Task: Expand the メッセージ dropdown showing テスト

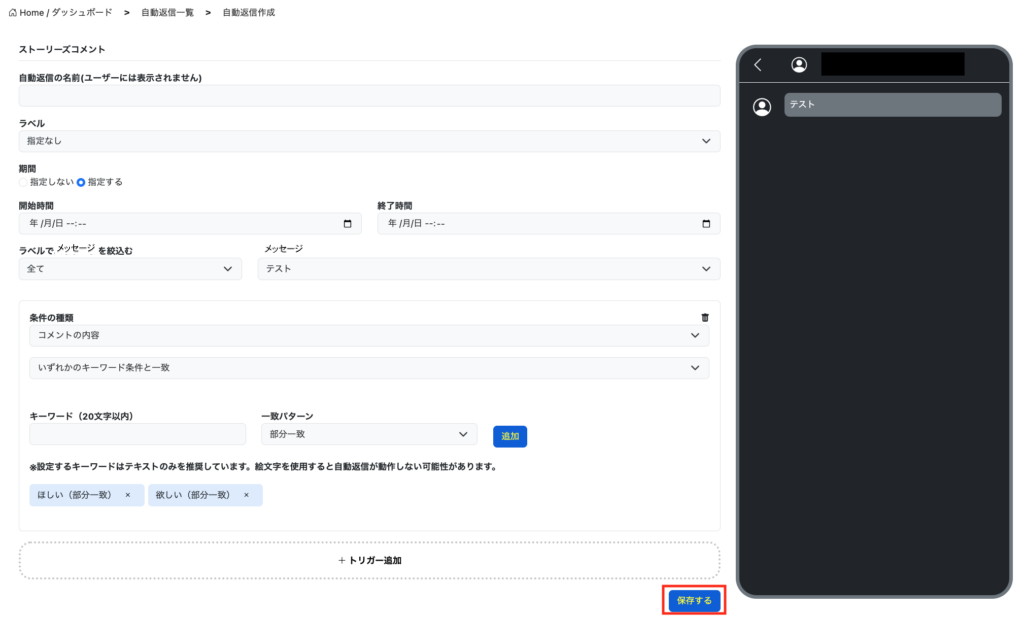Action: tap(488, 269)
